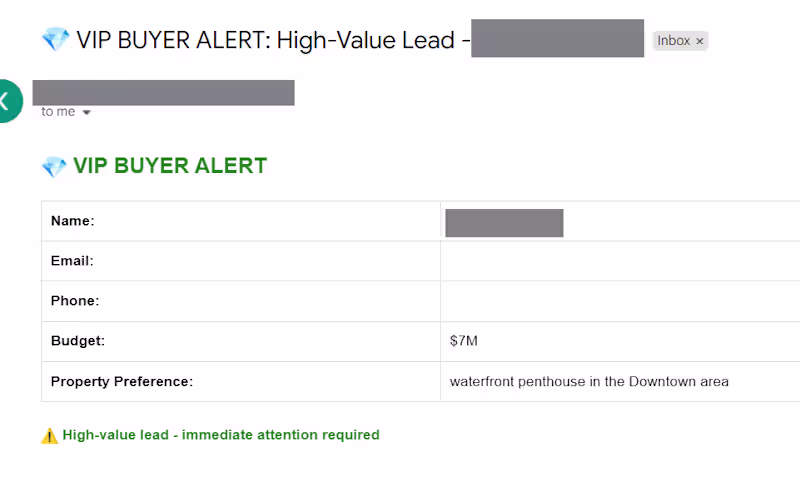The image size is (800, 482).
Task: Click the green sender avatar circle
Action: [x=6, y=100]
